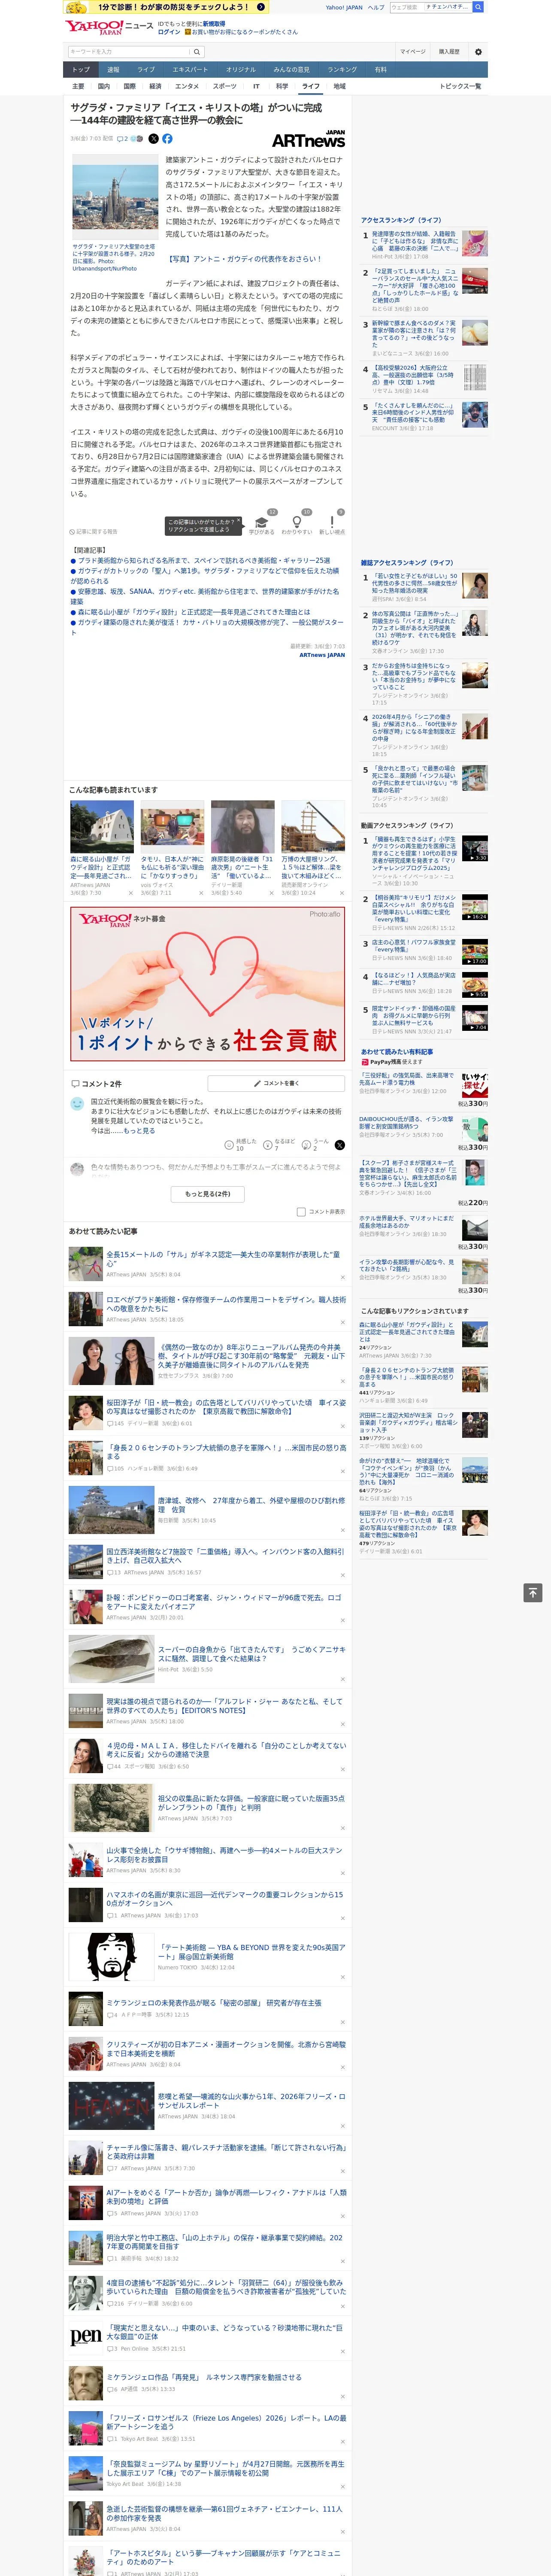Expand comments with もっと見る(2件) button
Viewport: 551px width, 2576px height.
208,1194
